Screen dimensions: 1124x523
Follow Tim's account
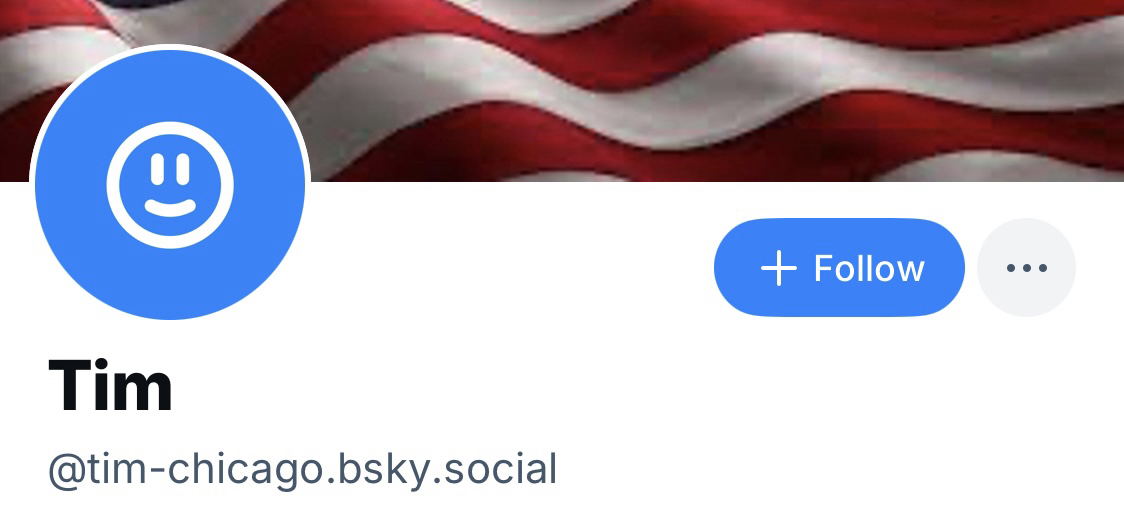(x=839, y=267)
